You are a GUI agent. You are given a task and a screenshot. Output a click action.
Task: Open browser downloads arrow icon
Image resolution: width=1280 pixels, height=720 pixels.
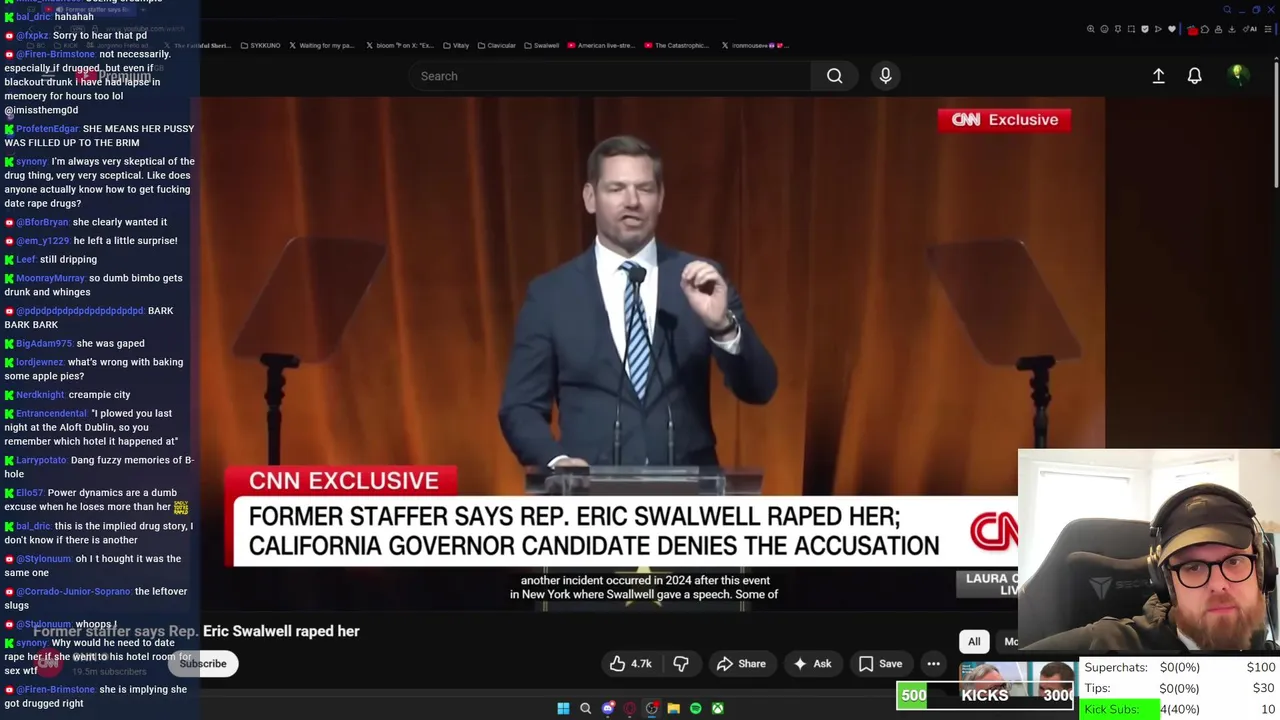1231,29
